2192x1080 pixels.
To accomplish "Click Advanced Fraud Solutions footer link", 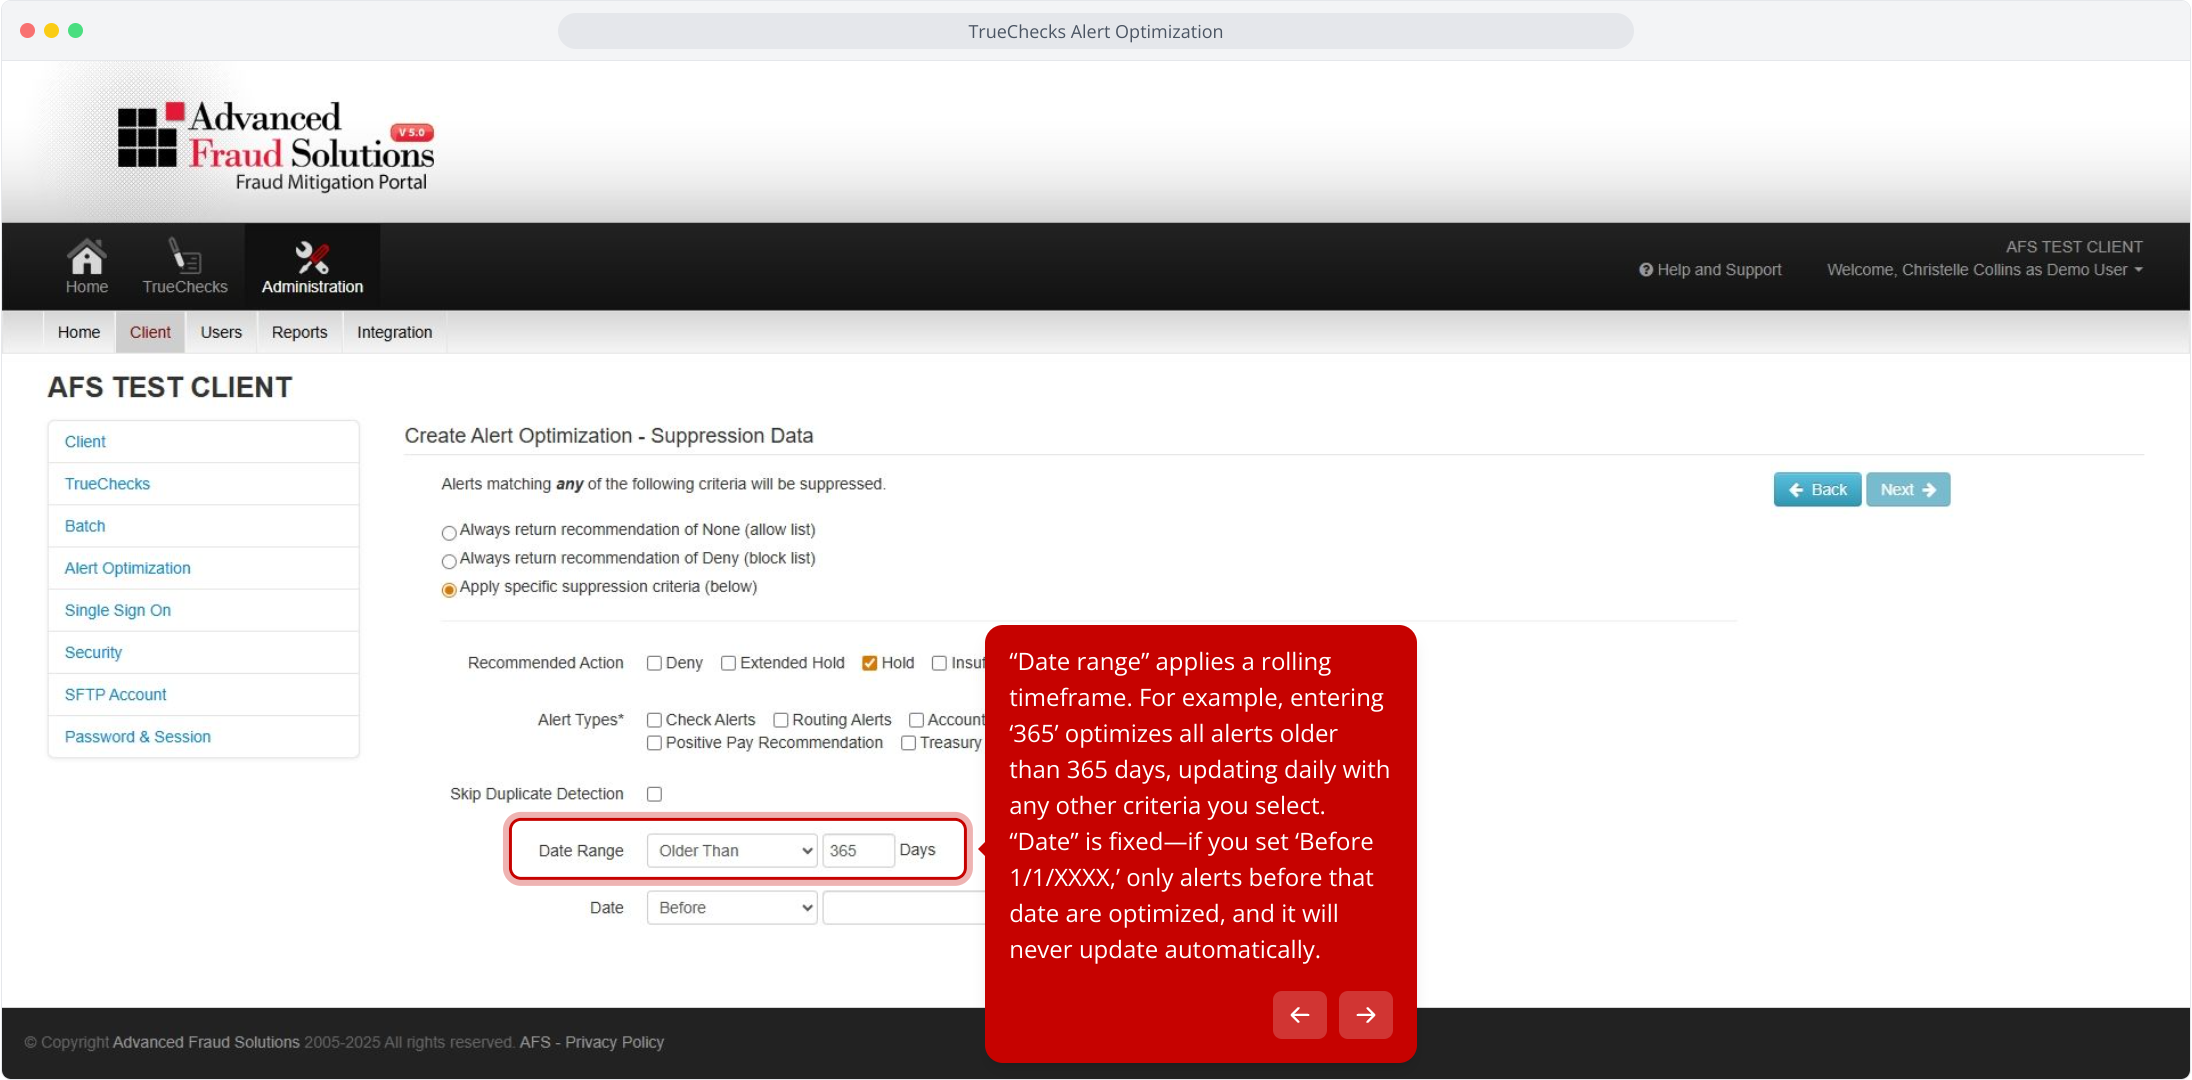I will click(206, 1042).
